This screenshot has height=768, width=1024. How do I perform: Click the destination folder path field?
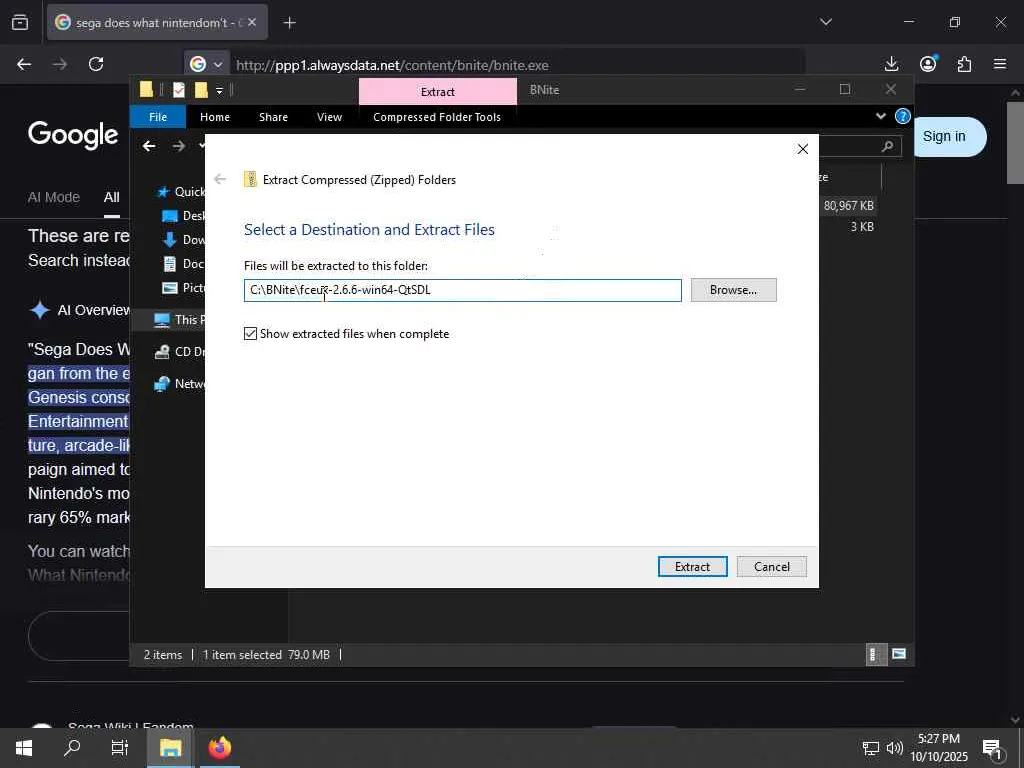(462, 290)
